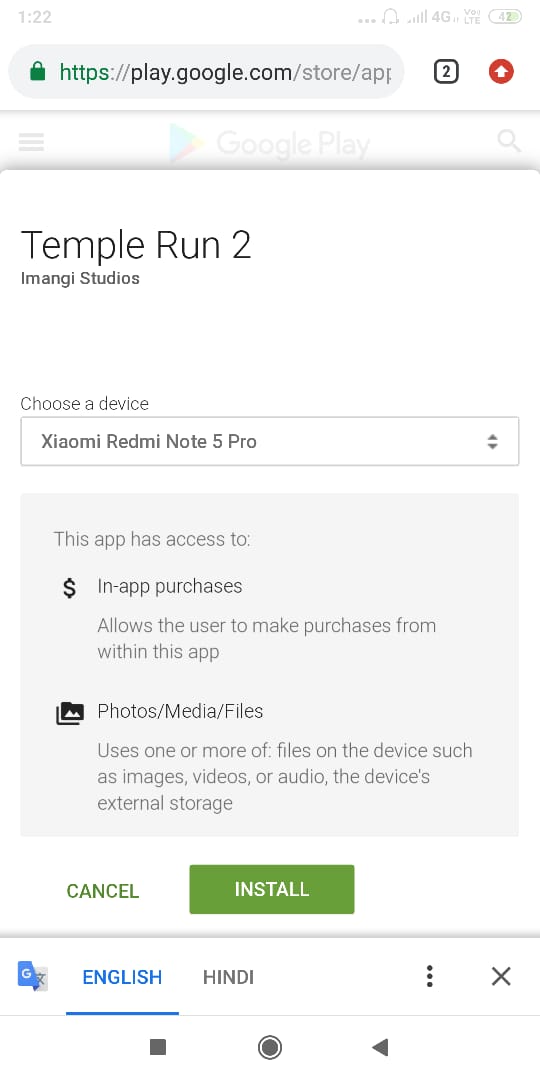Expand the Xiaomi Redmi Note 5 Pro dropdown
540x1080 pixels.
tap(270, 441)
